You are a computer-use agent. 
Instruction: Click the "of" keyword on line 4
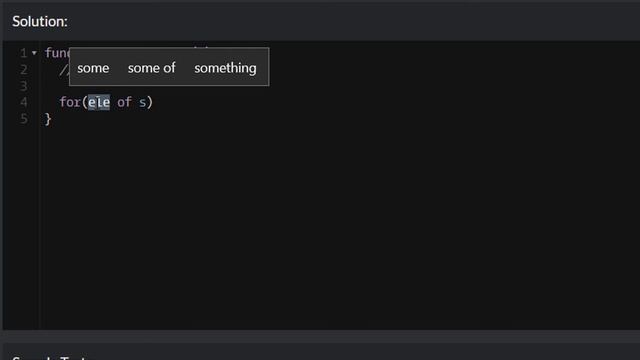tap(124, 102)
